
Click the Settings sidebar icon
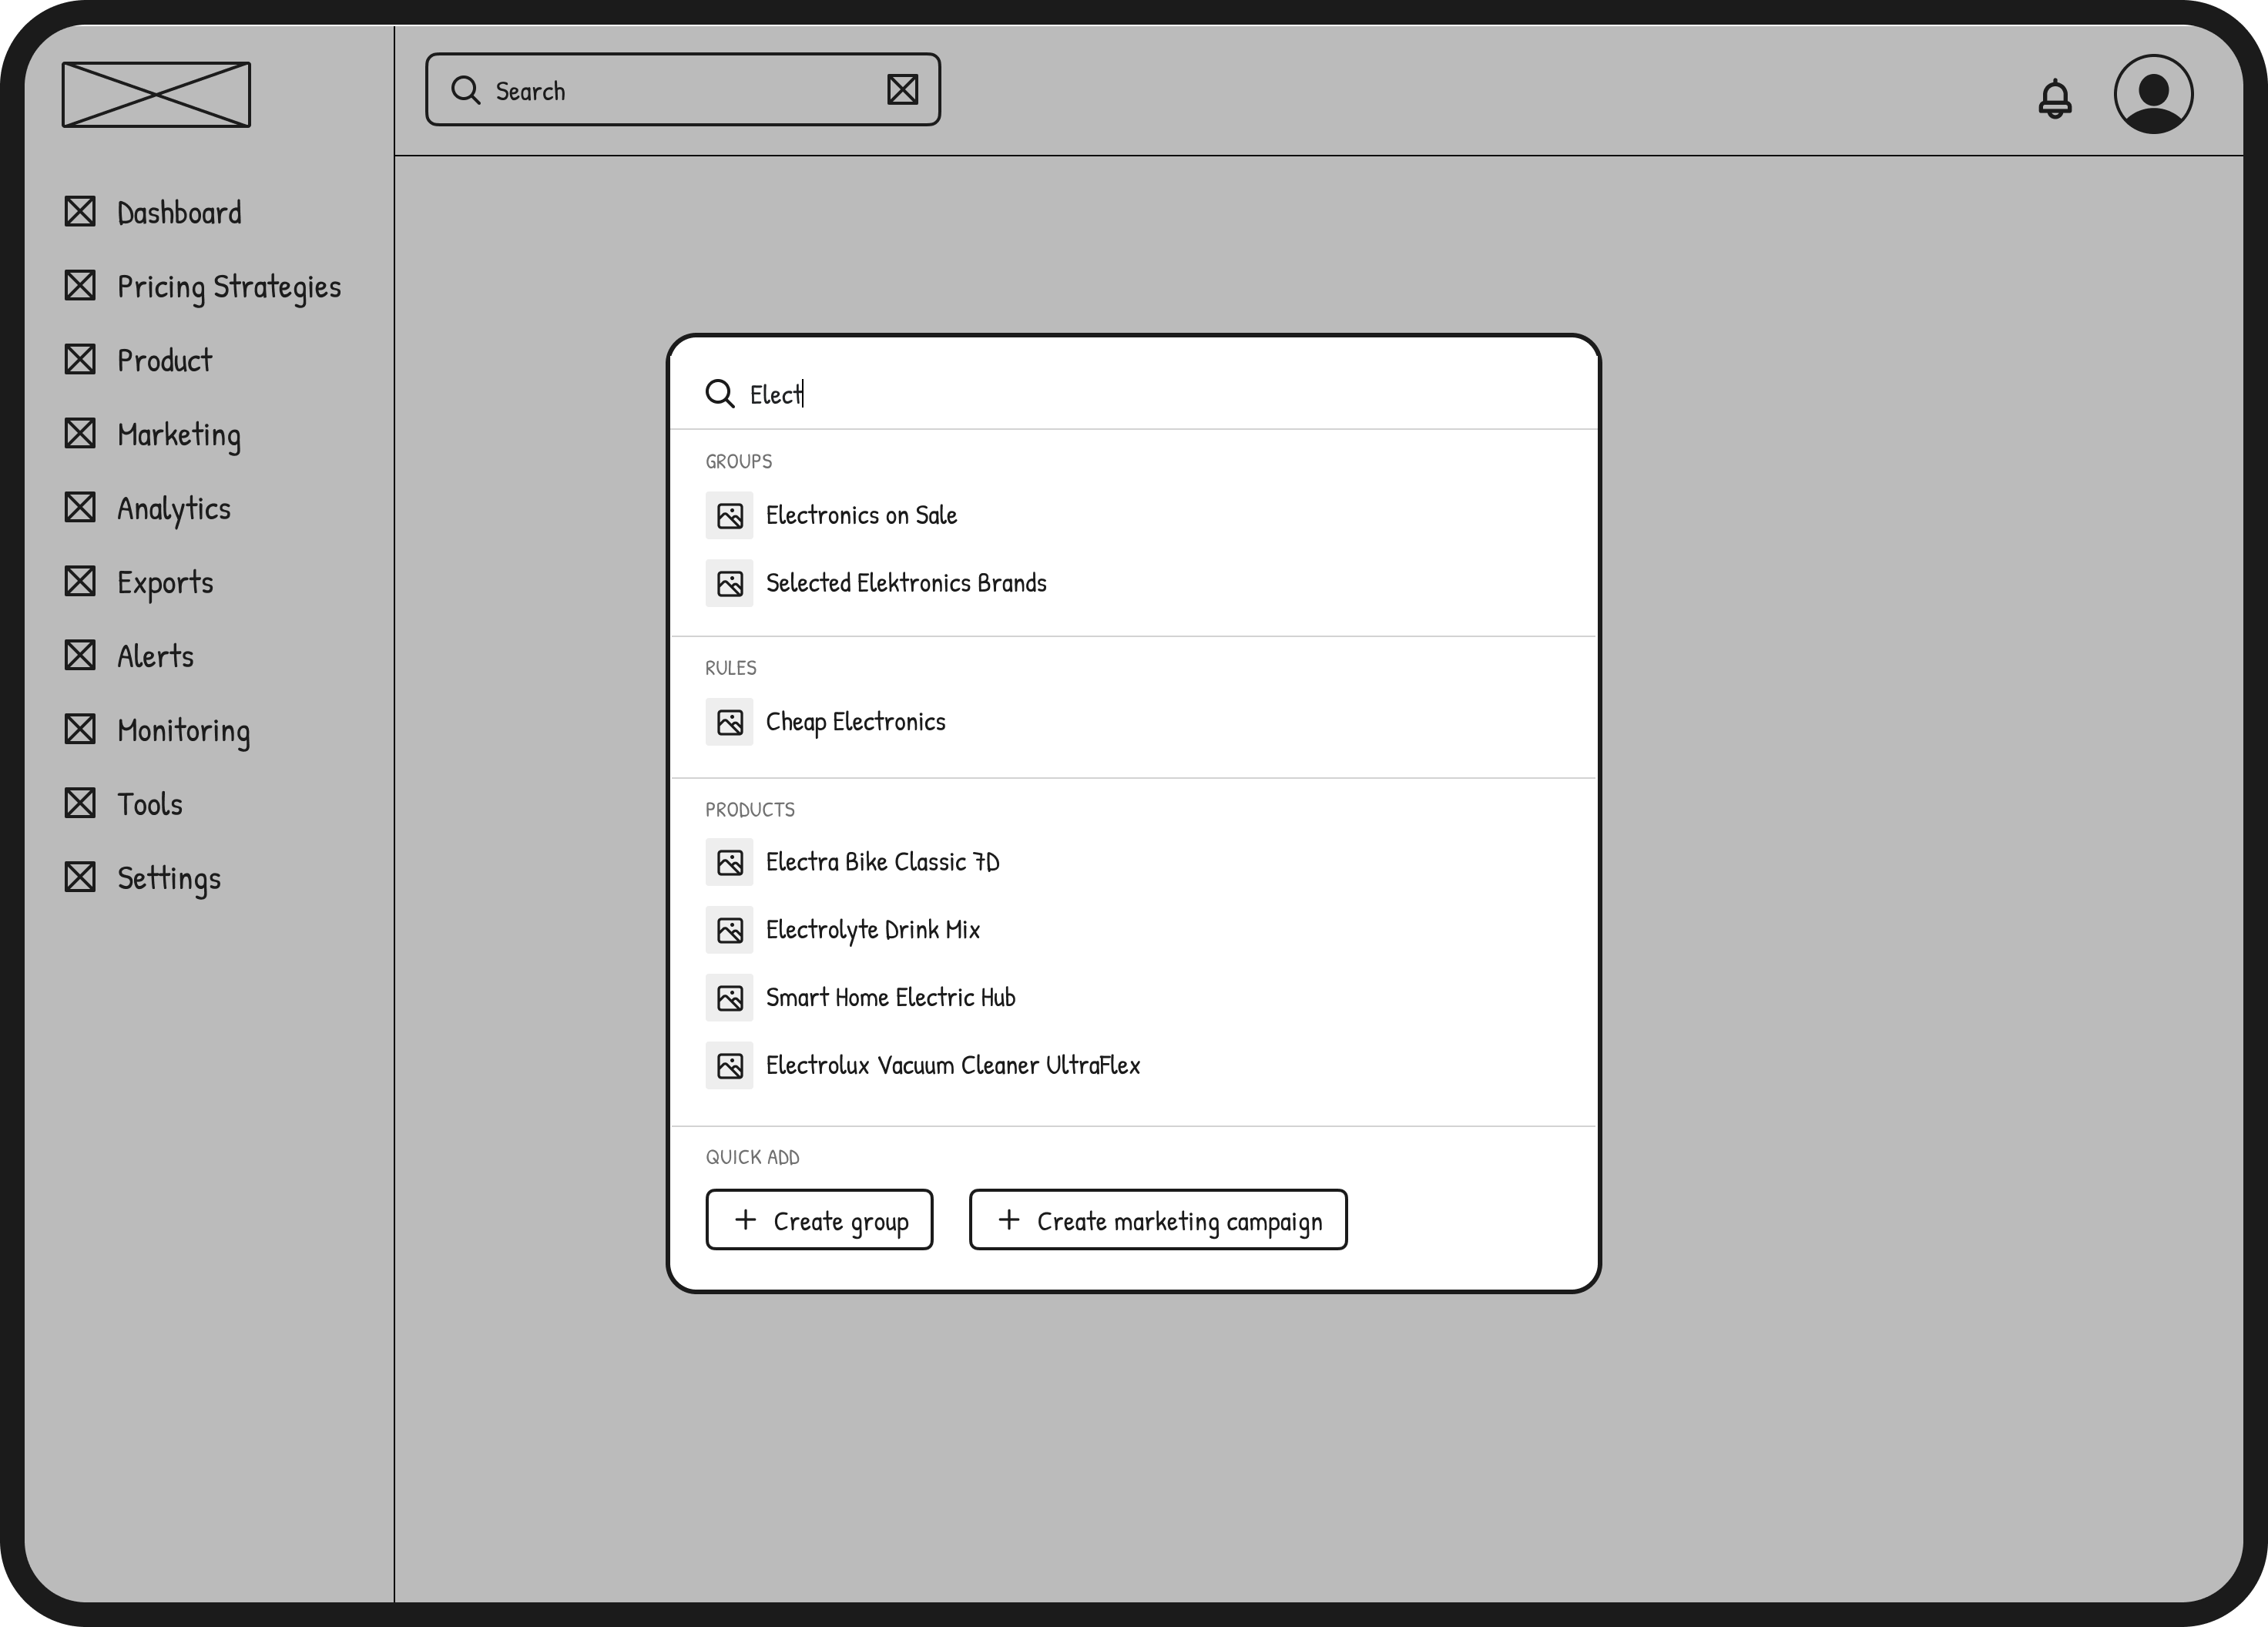[80, 877]
